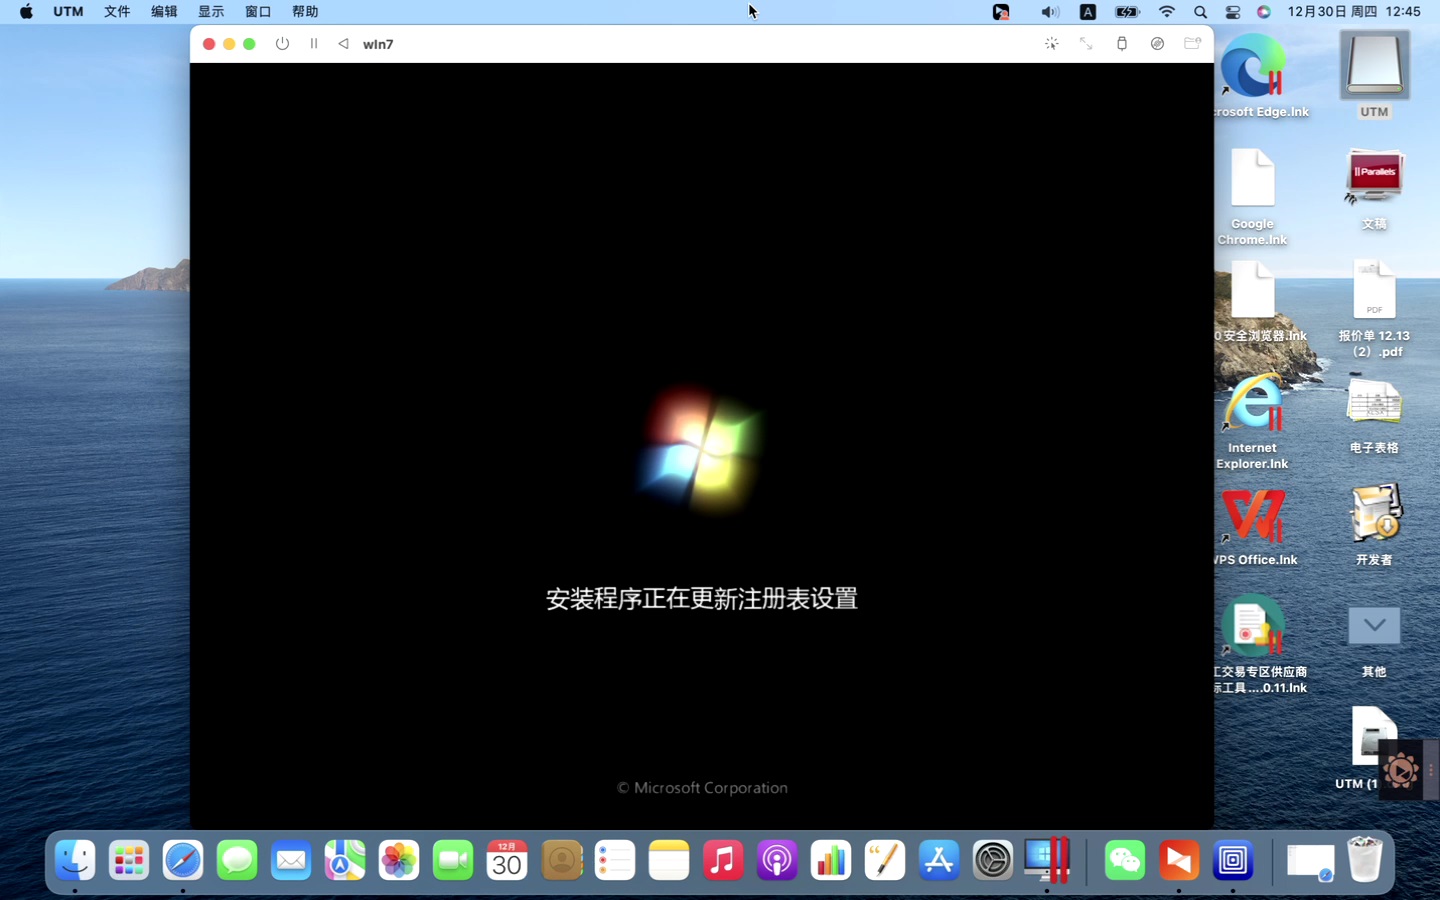Open drive image options disc icon
The width and height of the screenshot is (1440, 900).
(x=1157, y=44)
